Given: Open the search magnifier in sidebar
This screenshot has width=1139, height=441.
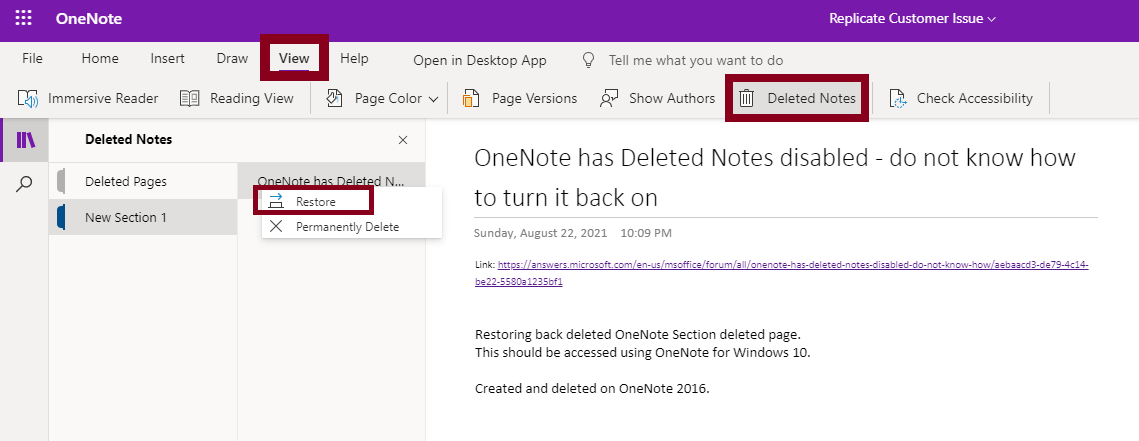Looking at the screenshot, I should tap(25, 184).
